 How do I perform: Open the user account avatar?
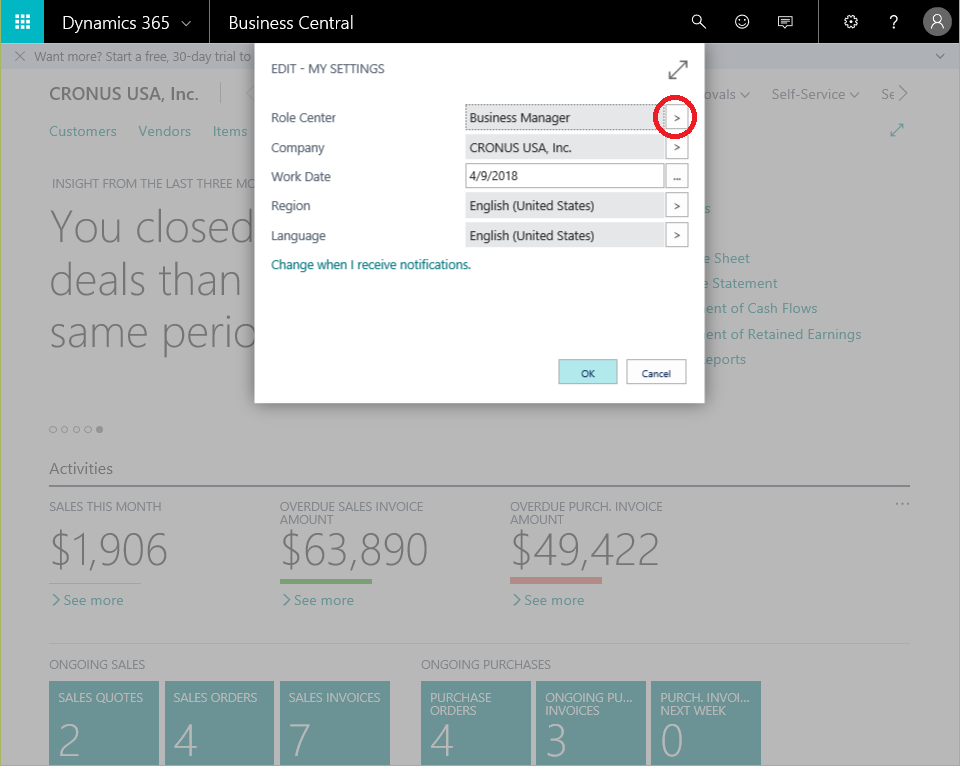click(937, 22)
